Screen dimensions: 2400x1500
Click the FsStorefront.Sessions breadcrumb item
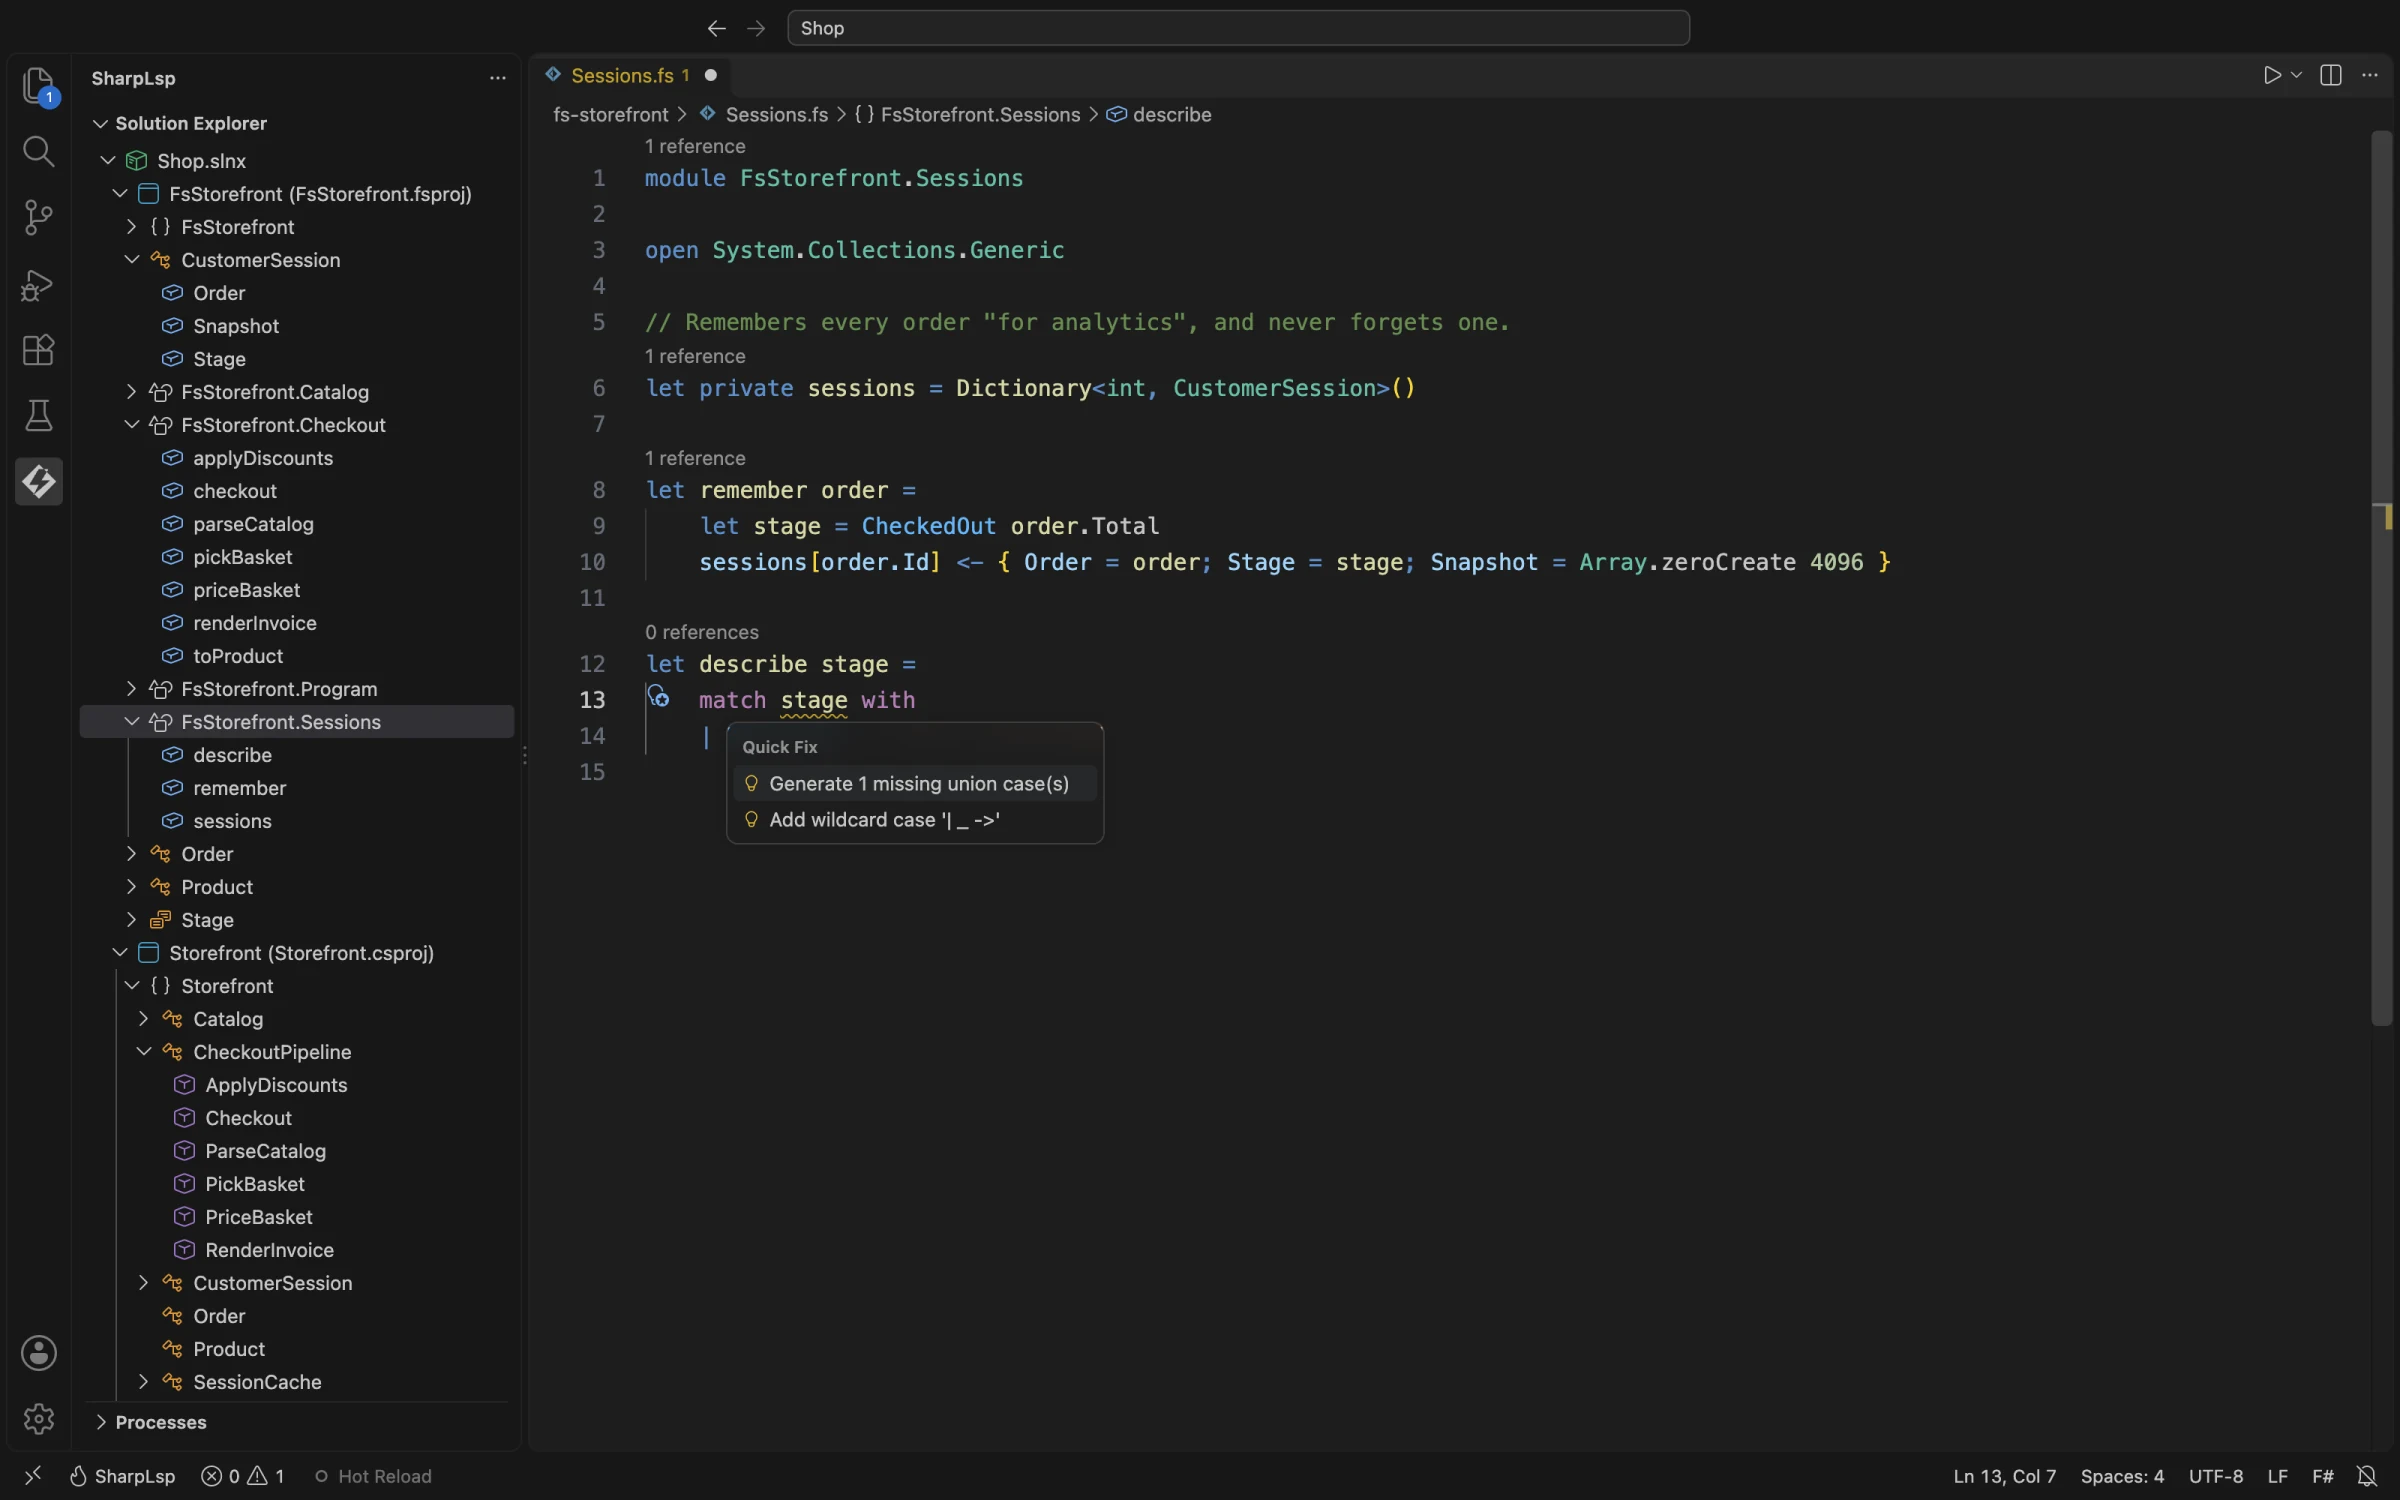[x=967, y=115]
